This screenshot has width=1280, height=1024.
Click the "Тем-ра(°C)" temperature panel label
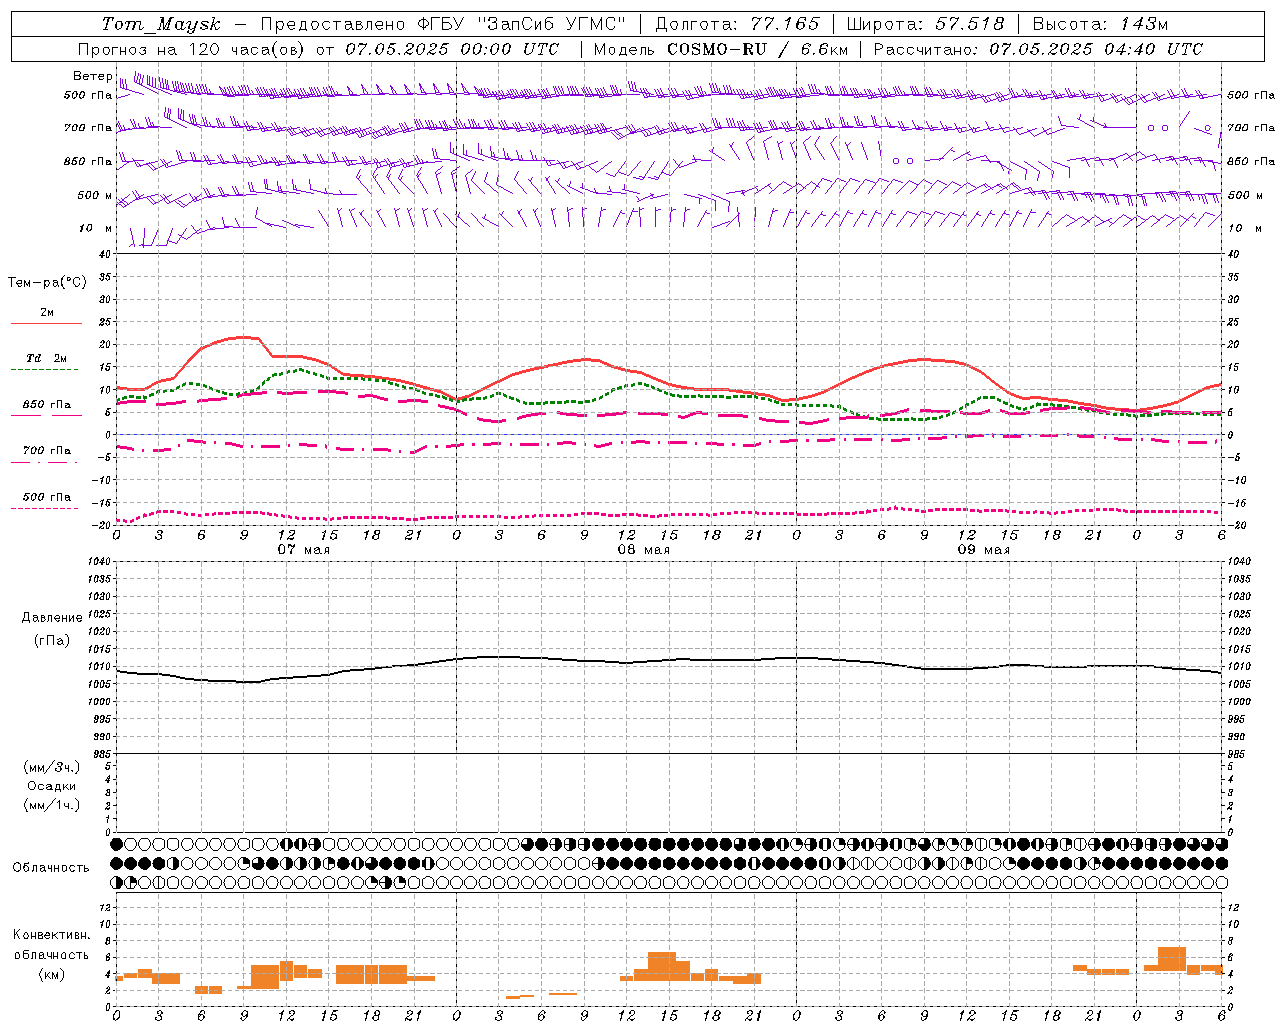(47, 282)
